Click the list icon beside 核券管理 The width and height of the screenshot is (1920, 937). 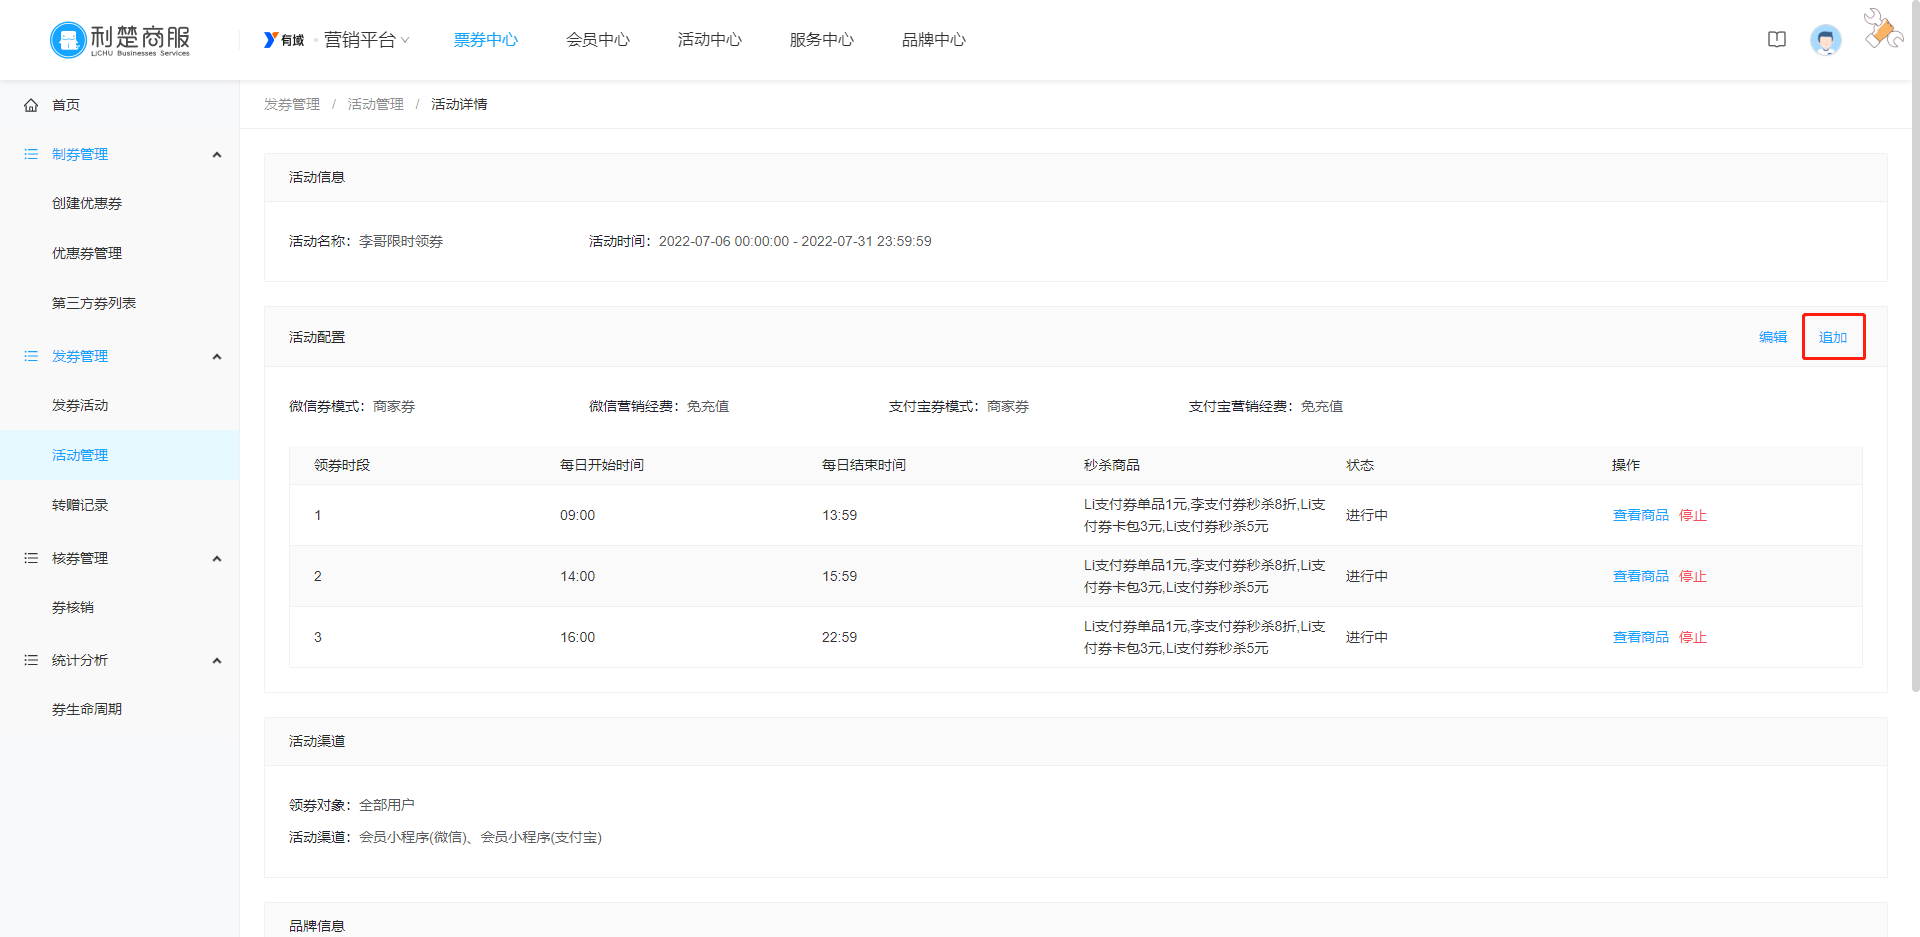click(x=31, y=558)
